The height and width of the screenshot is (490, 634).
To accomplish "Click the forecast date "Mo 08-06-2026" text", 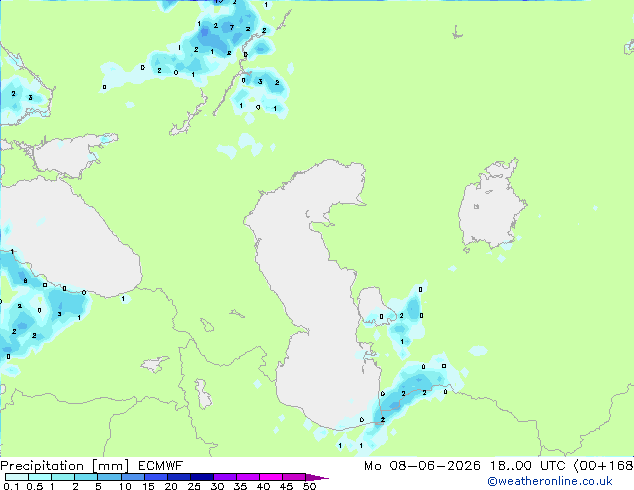I will [422, 466].
